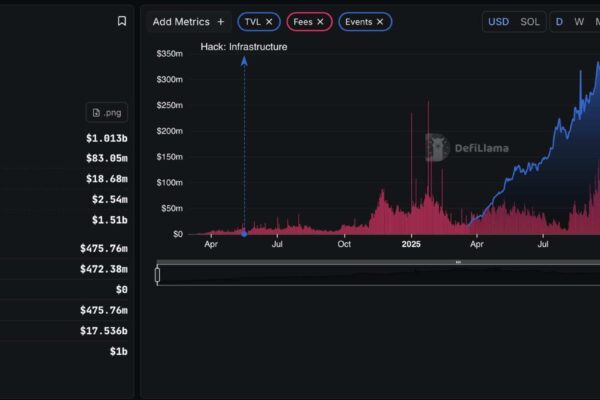Click the plus icon in Add Metrics
The height and width of the screenshot is (400, 600).
coord(221,21)
